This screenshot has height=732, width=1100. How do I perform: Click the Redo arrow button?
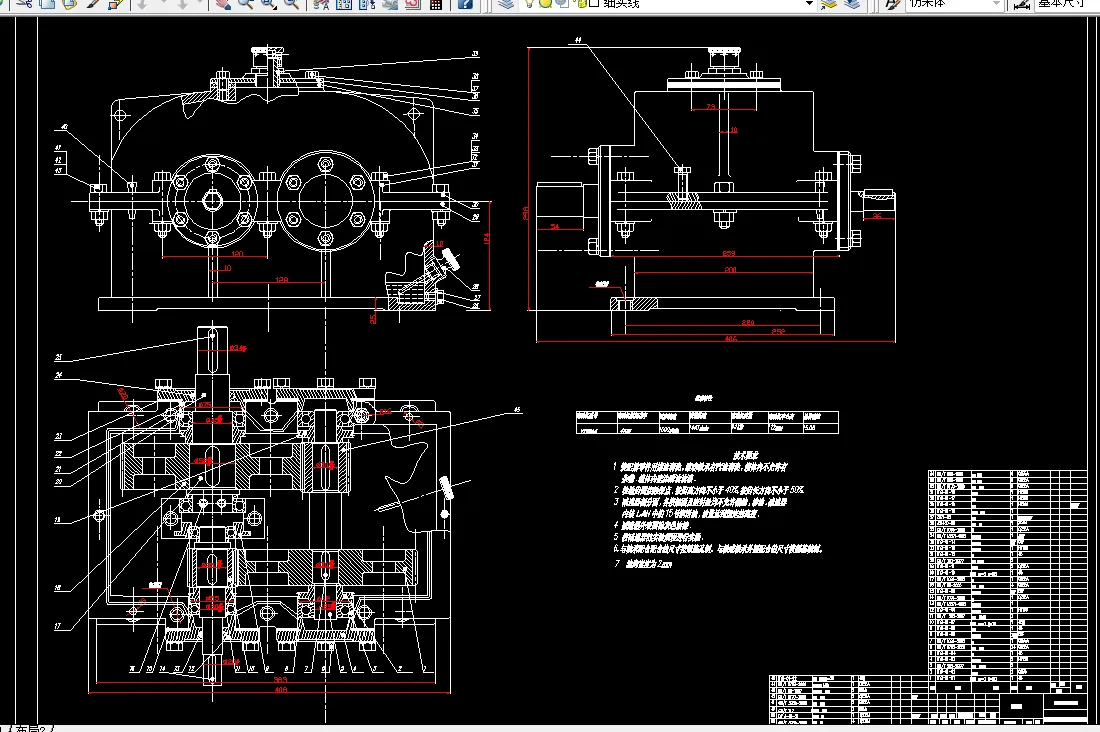pos(182,4)
